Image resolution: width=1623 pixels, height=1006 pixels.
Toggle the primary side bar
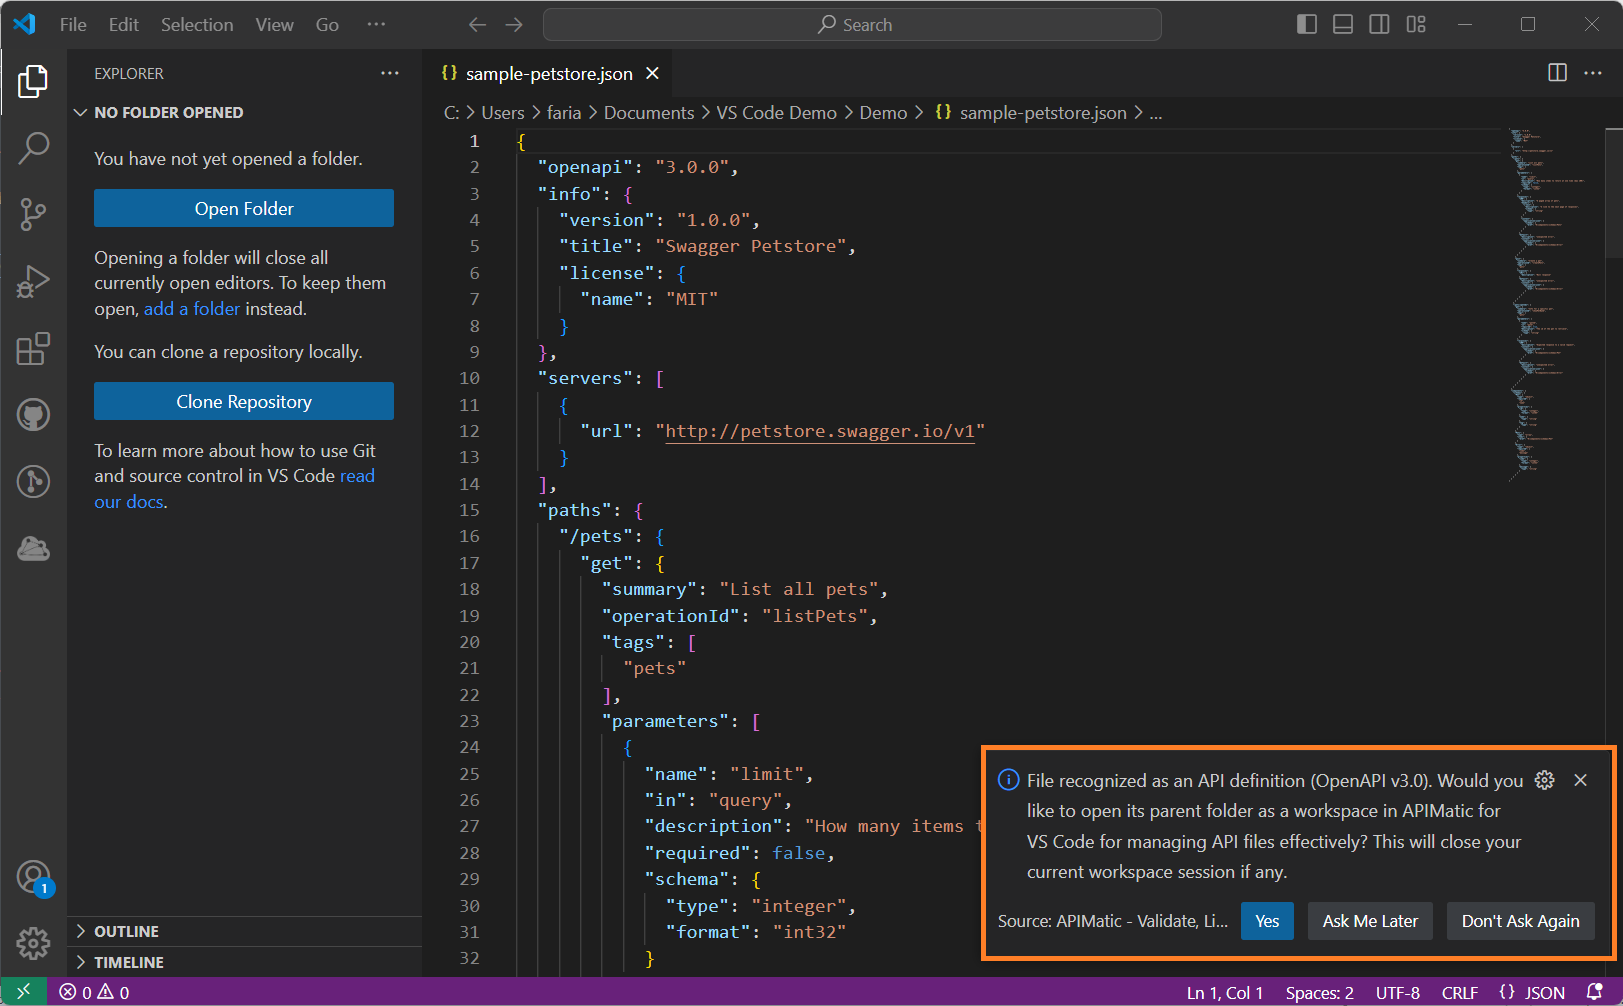click(1307, 24)
